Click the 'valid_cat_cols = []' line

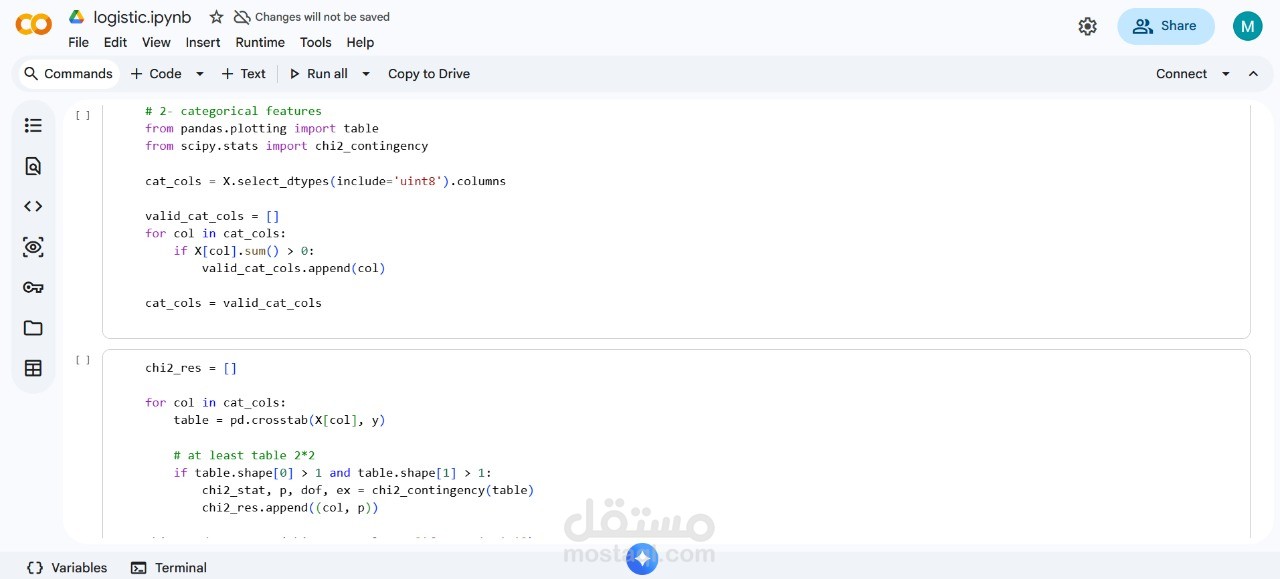(212, 216)
